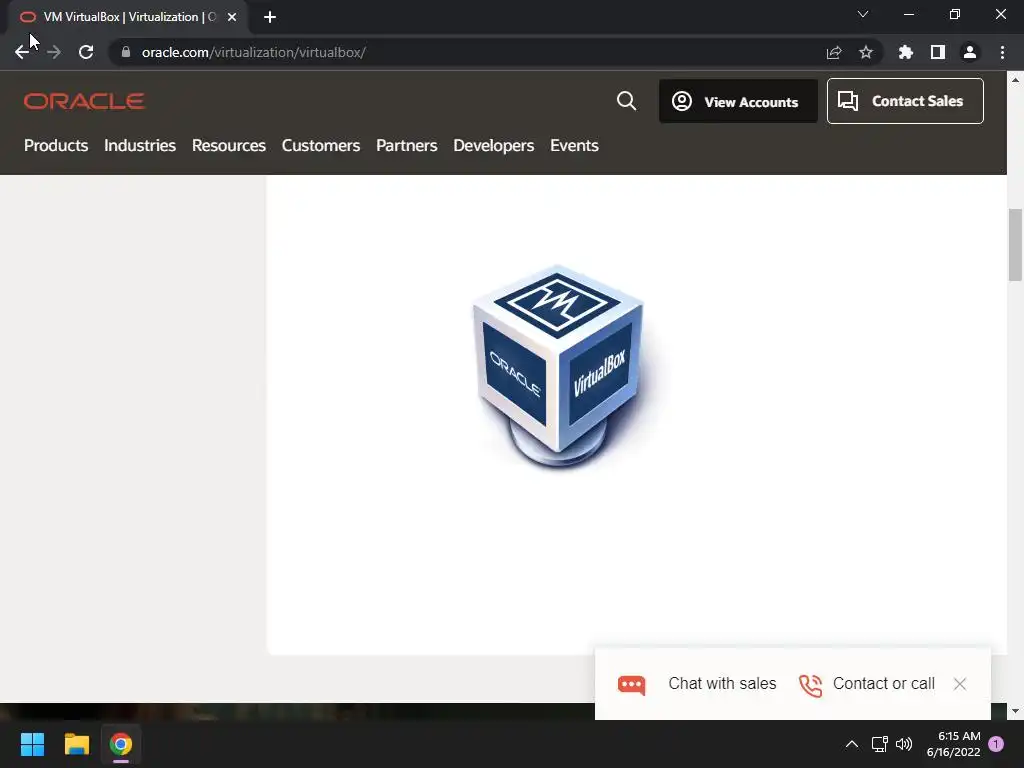Screen dimensions: 1024x768
Task: Click View Accounts button
Action: [x=738, y=101]
